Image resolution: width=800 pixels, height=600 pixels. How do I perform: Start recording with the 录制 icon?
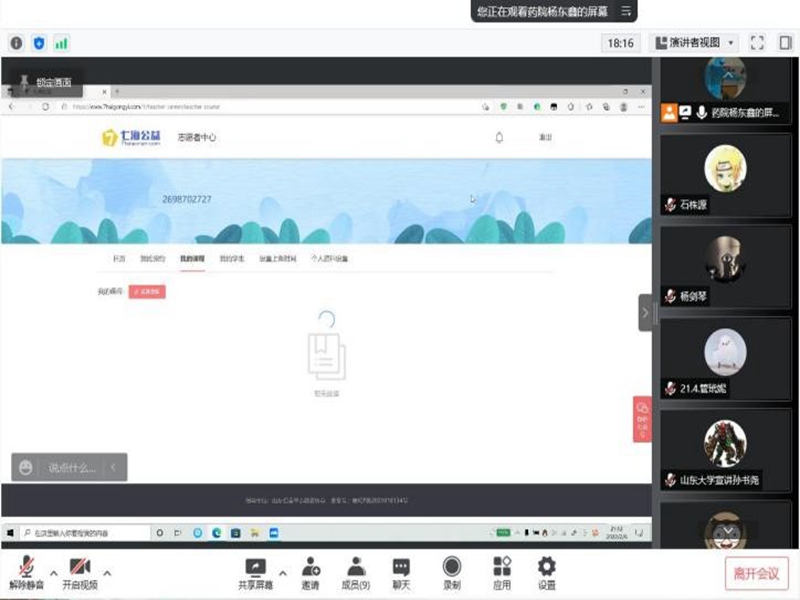click(452, 572)
